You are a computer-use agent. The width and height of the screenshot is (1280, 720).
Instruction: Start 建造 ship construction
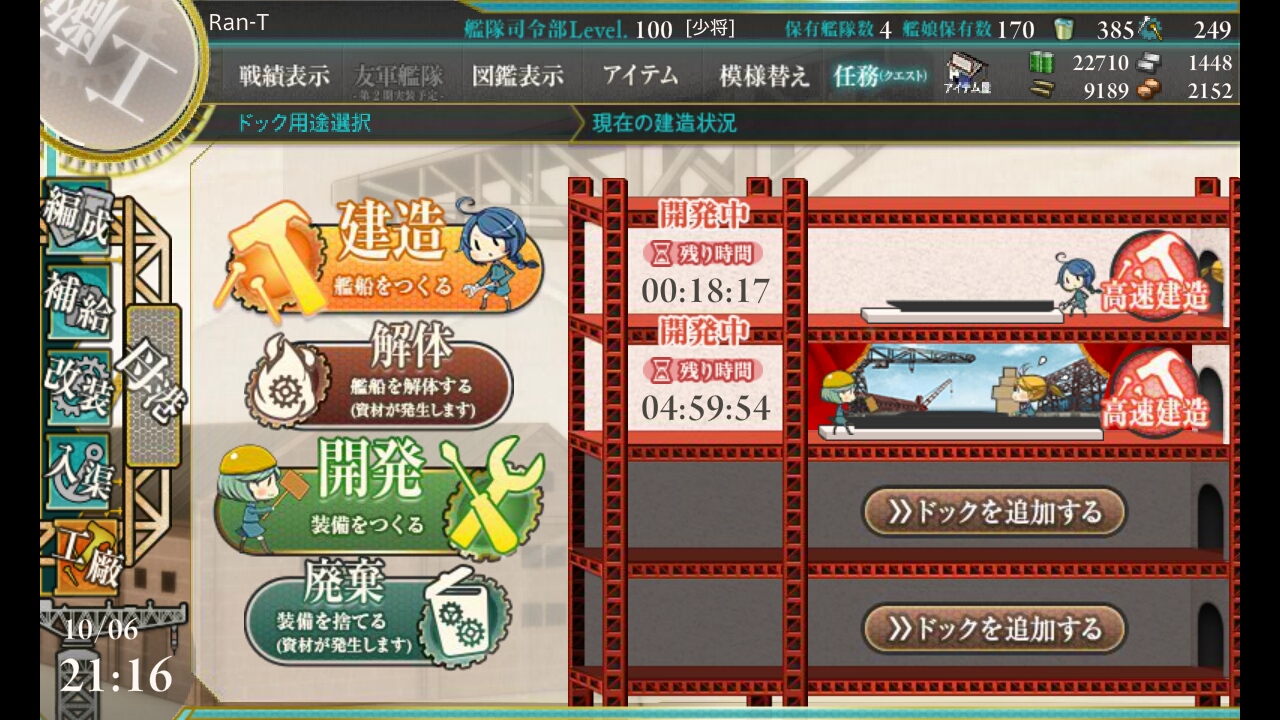pyautogui.click(x=386, y=256)
